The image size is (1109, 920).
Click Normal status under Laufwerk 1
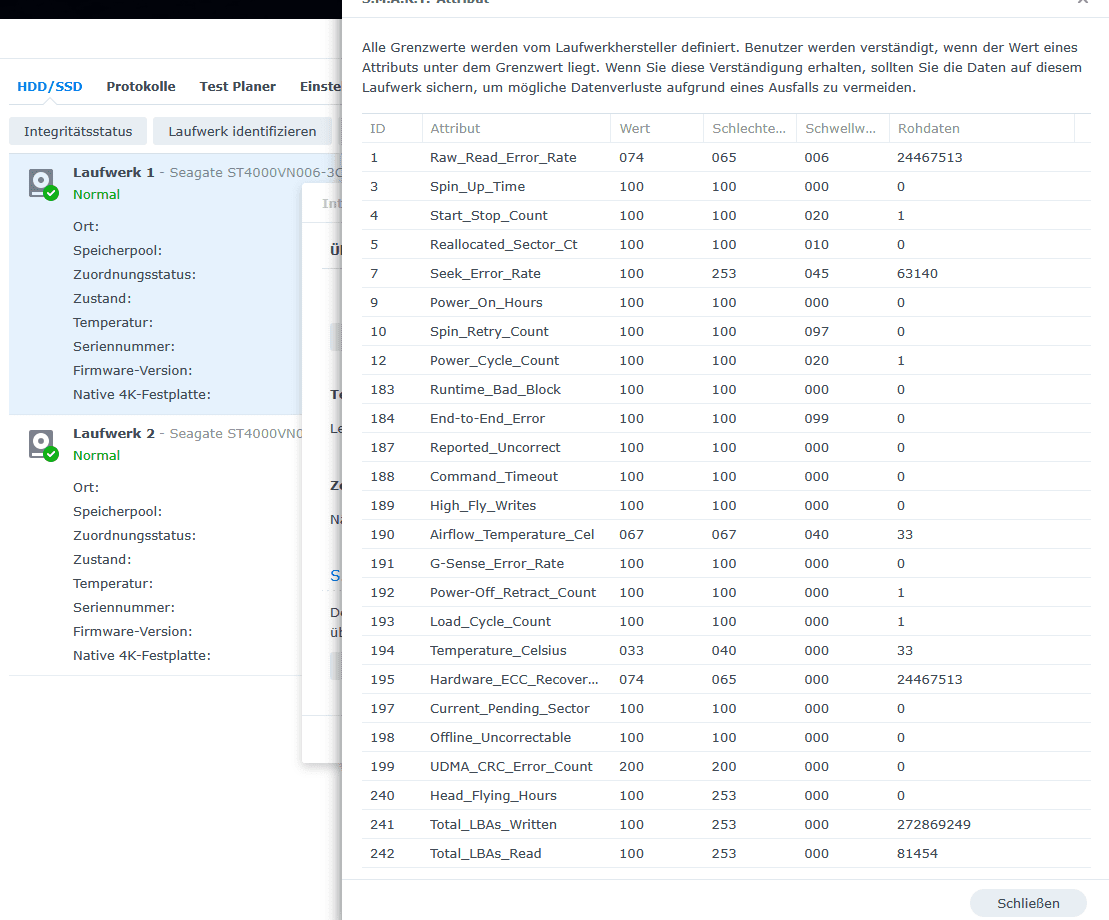(x=96, y=194)
